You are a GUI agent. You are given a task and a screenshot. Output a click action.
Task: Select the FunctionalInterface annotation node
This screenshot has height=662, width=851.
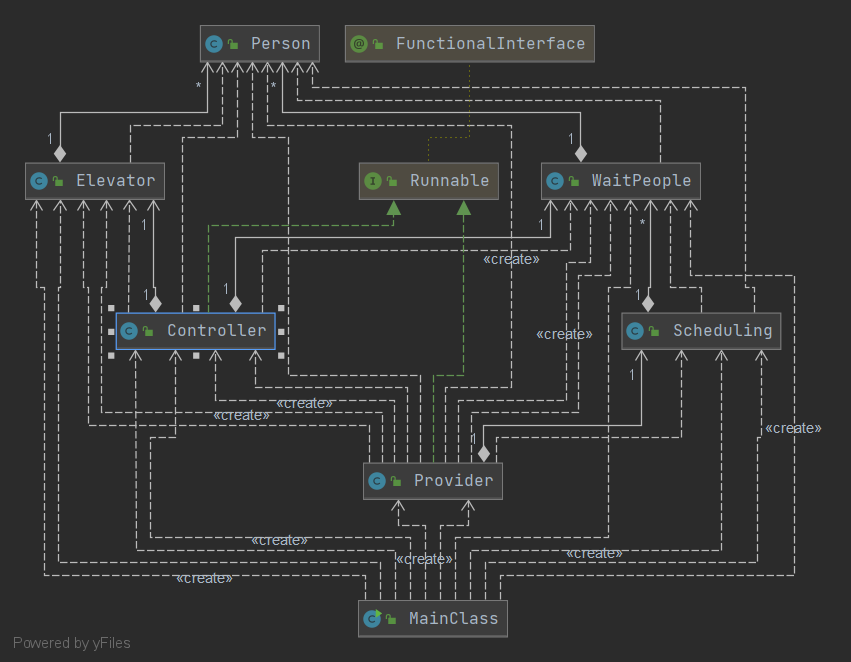469,43
